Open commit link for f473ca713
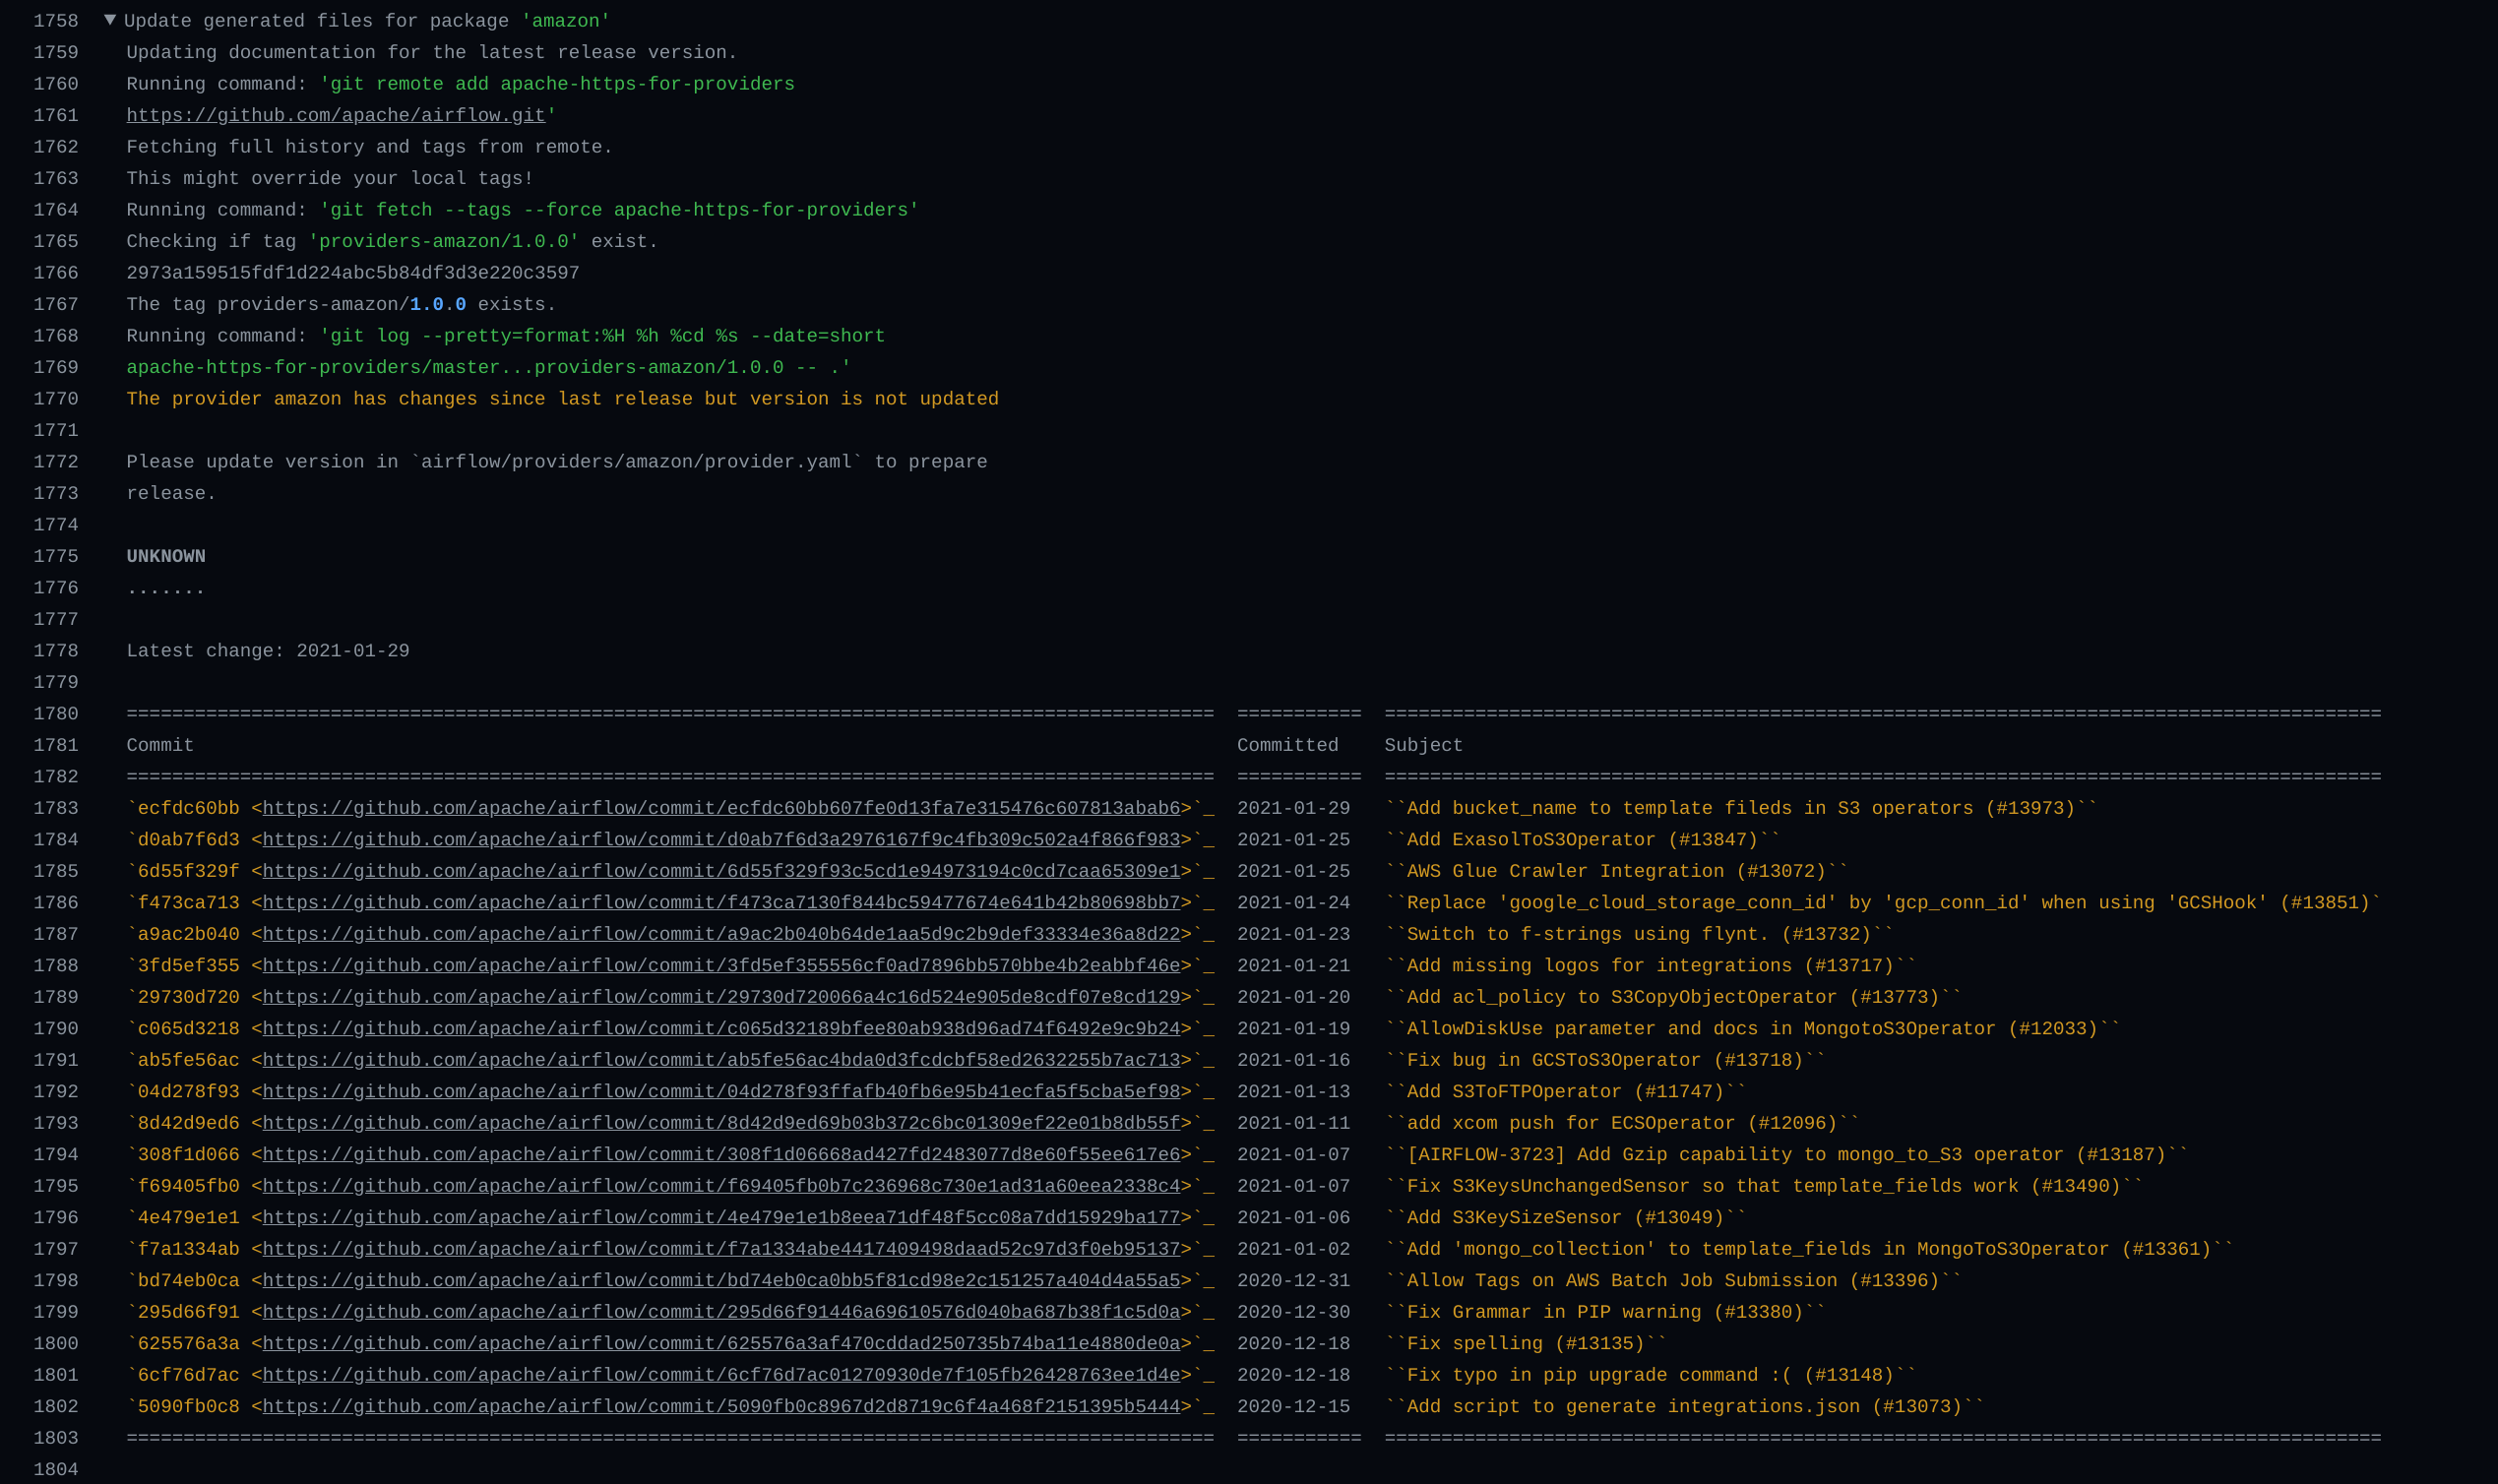 pyautogui.click(x=720, y=903)
